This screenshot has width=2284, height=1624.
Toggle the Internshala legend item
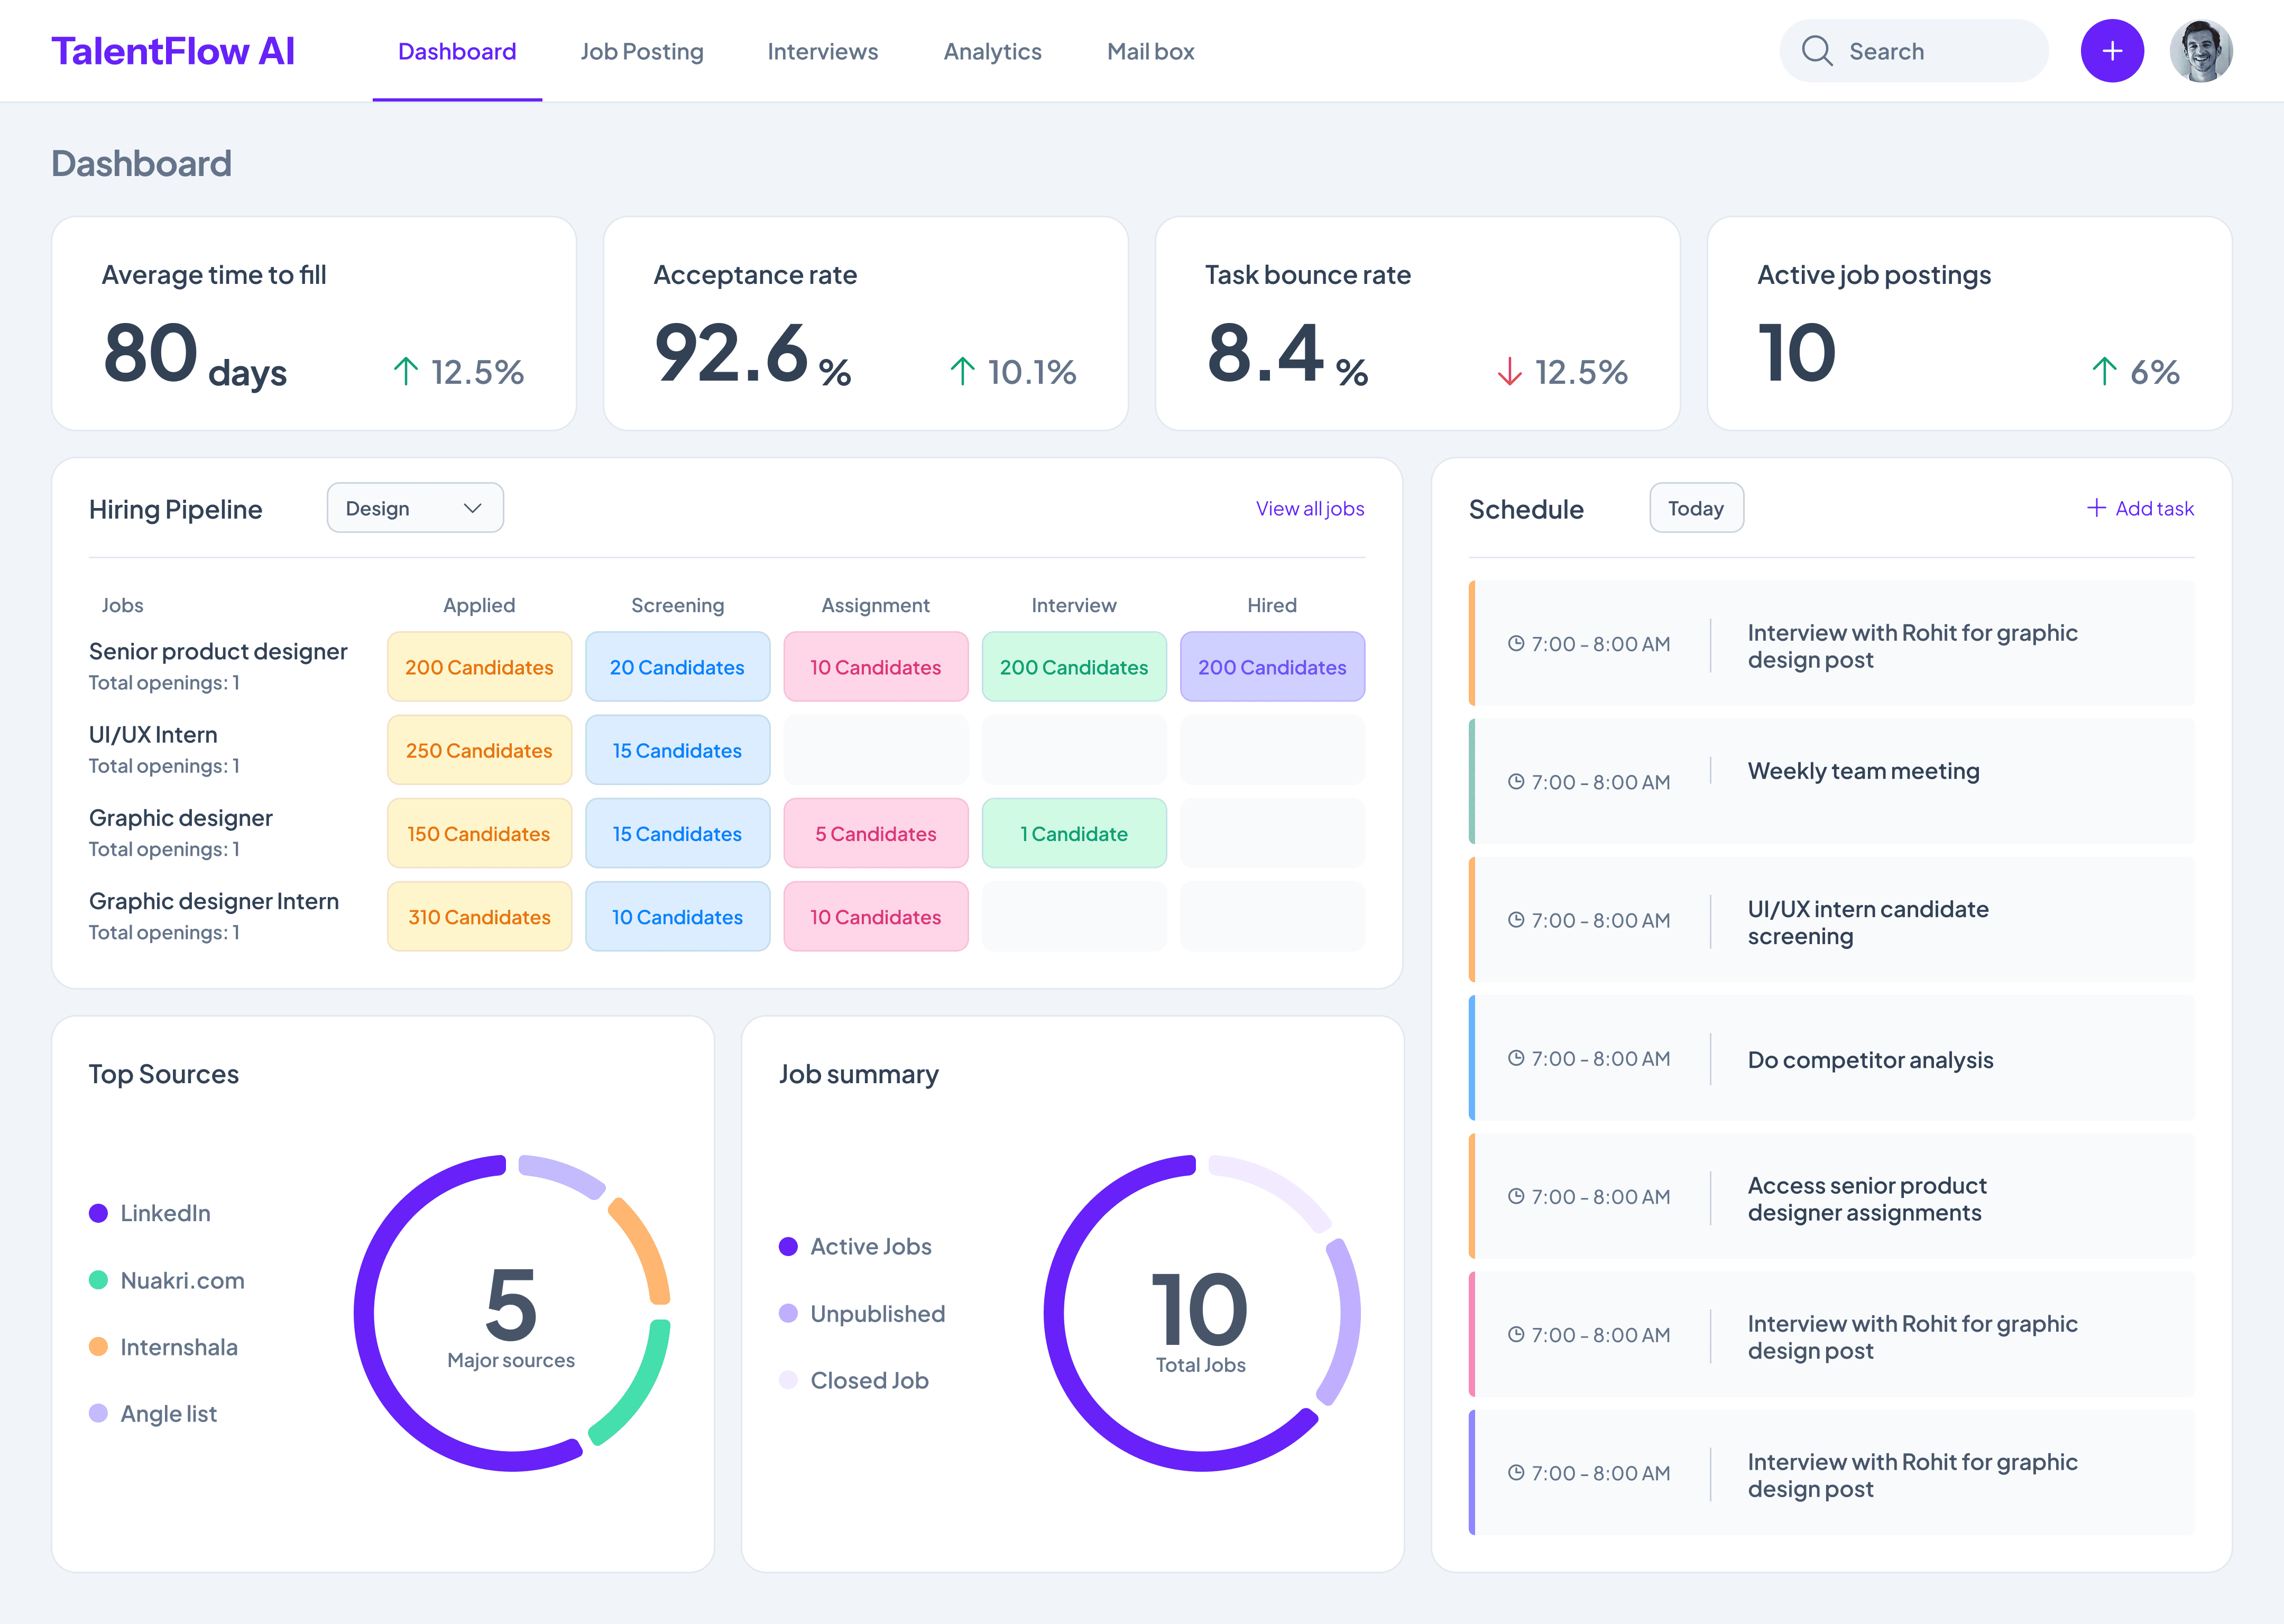click(165, 1347)
